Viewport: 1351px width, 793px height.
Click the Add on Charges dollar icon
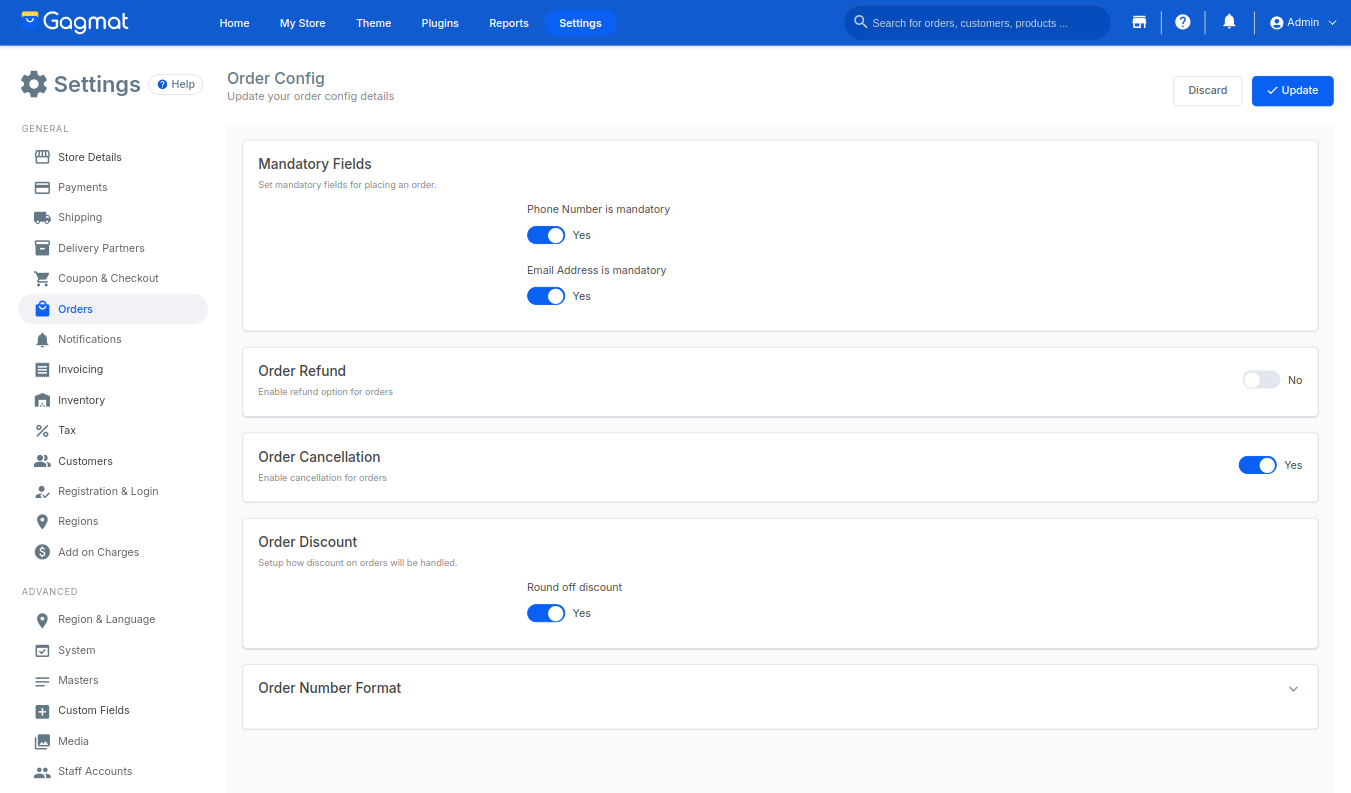pyautogui.click(x=42, y=552)
